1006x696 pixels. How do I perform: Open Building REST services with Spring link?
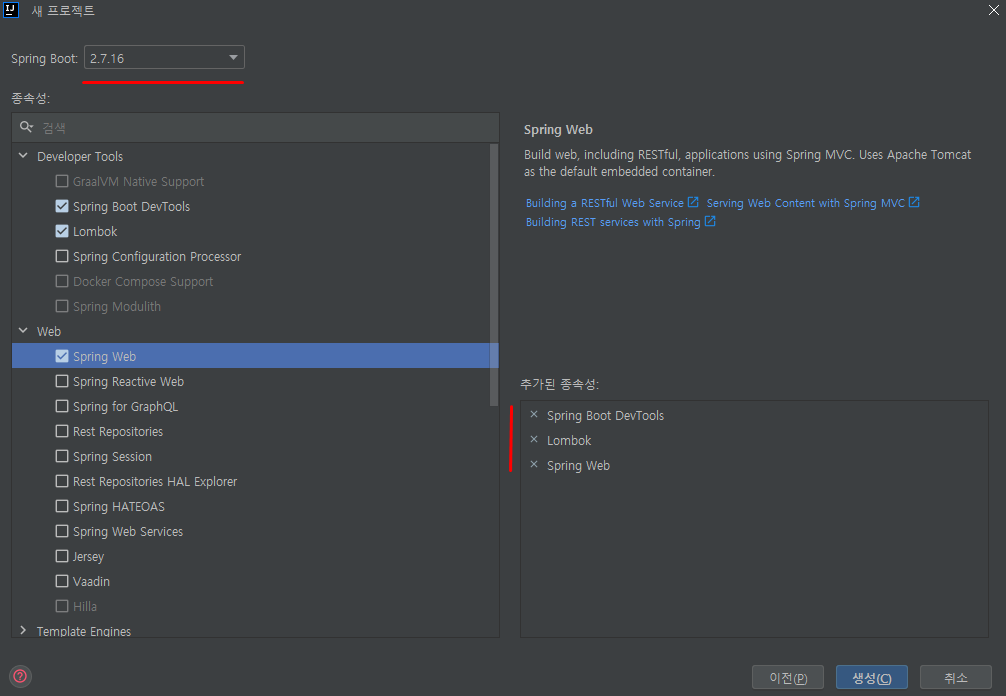click(x=613, y=222)
